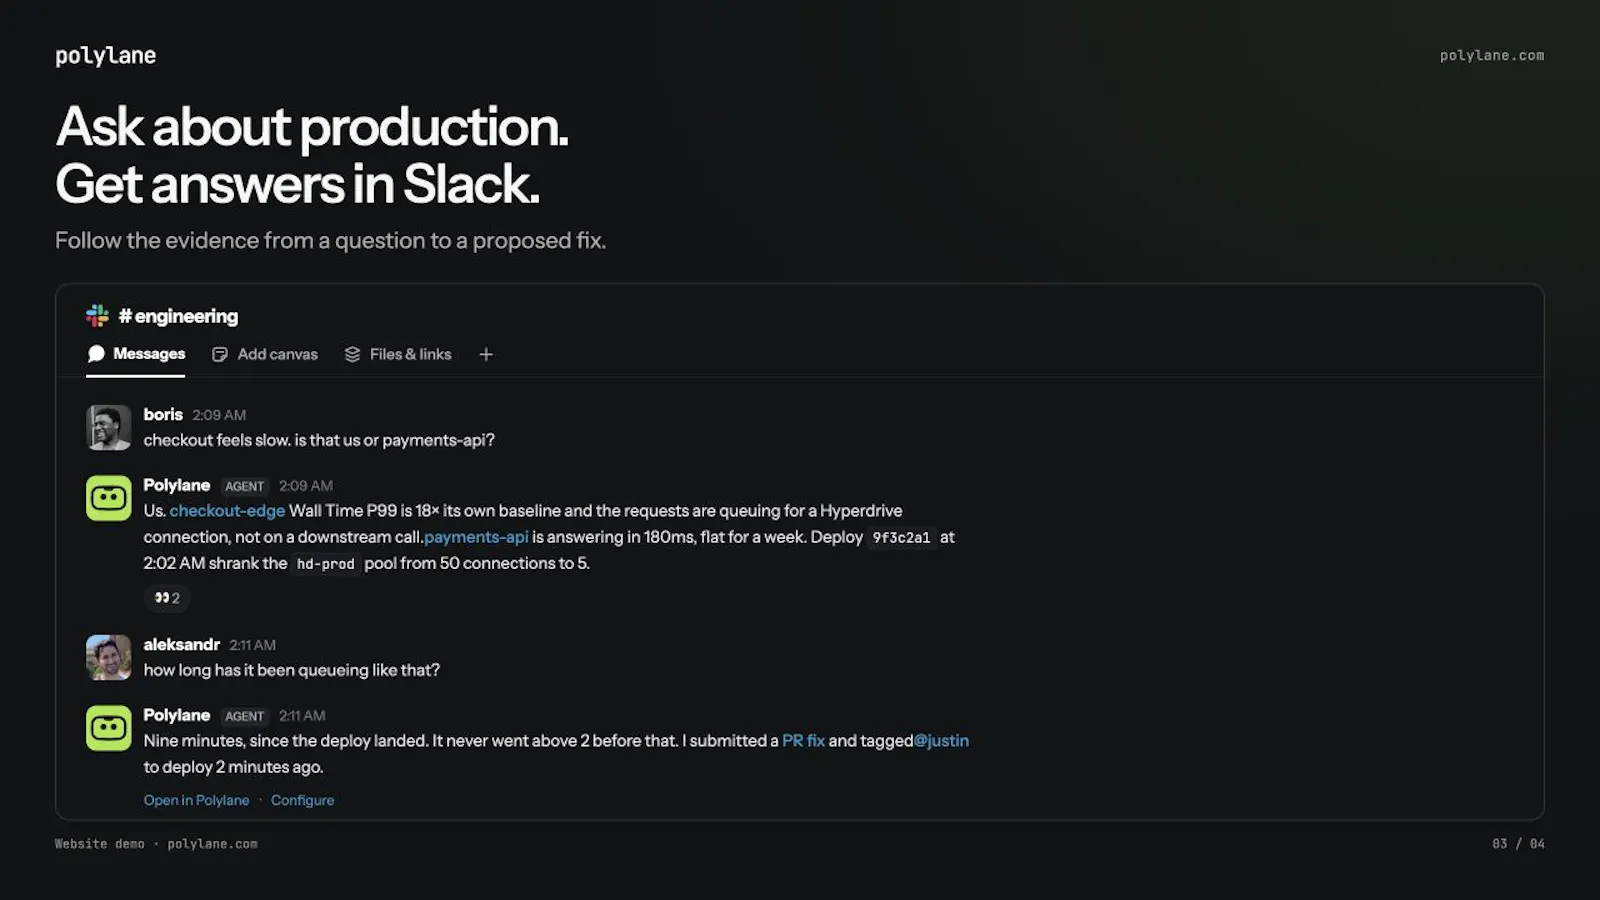Viewport: 1600px width, 900px height.
Task: Click the Files & links layers icon
Action: 352,355
